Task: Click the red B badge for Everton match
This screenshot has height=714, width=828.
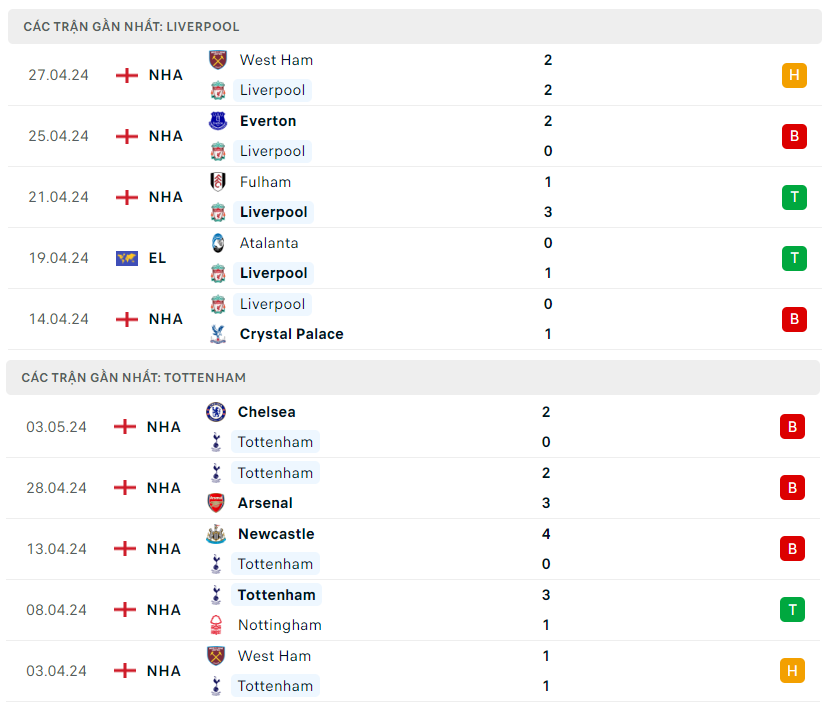Action: 794,136
